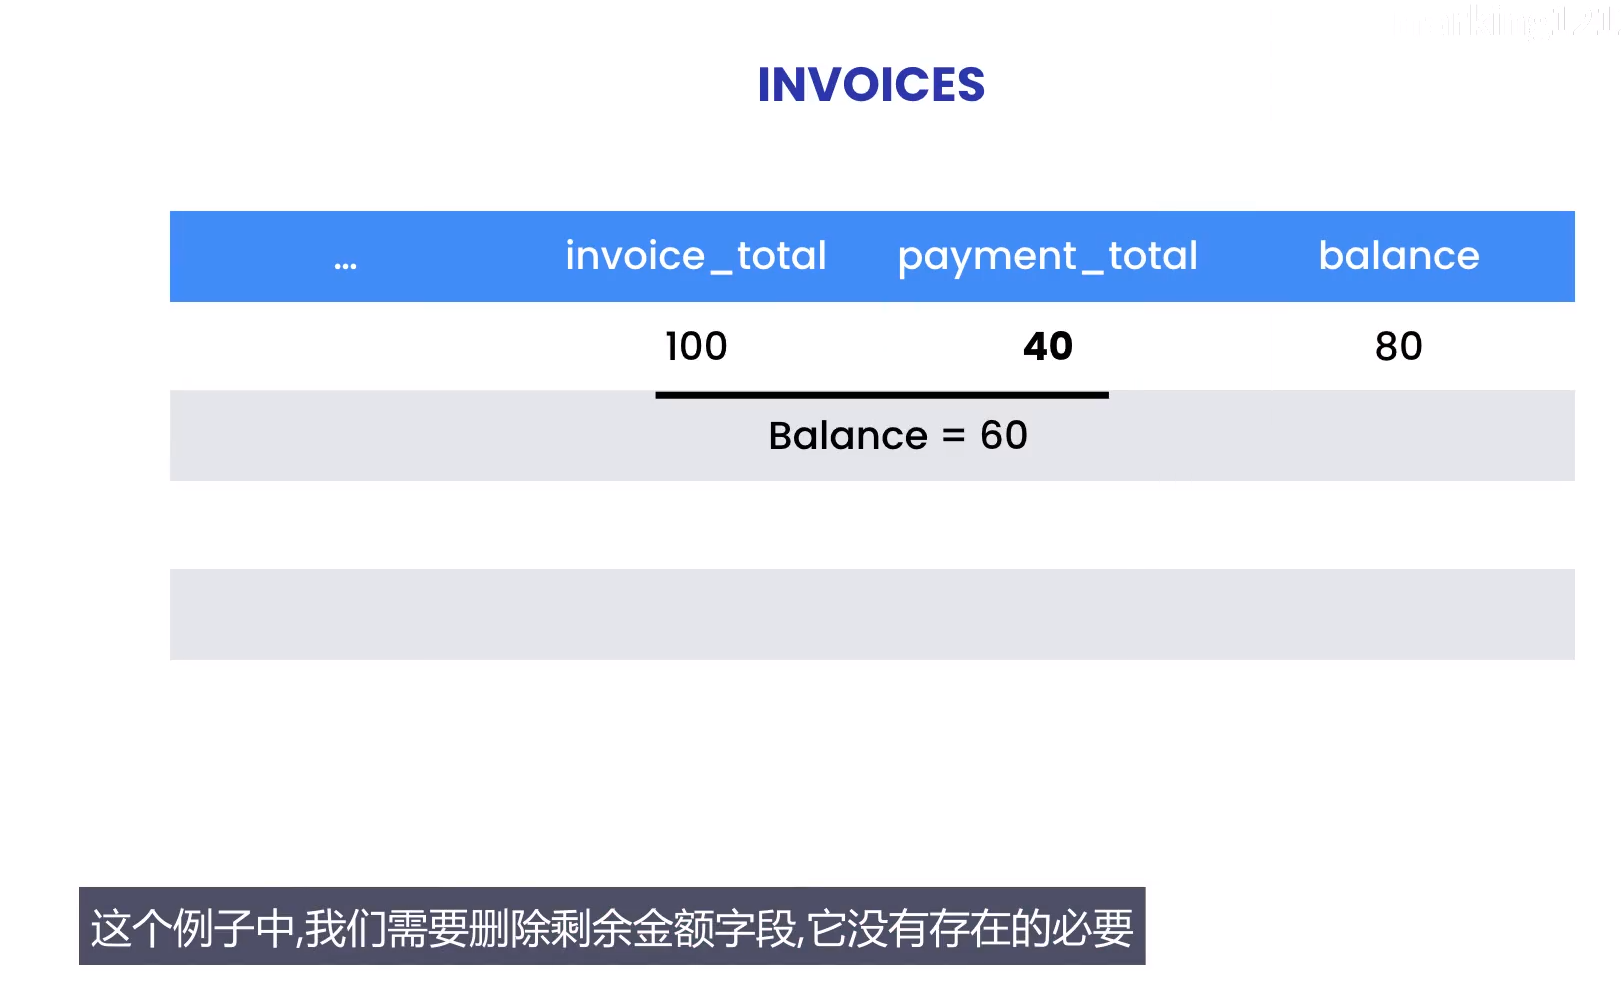Click the empty bottom gray table row
Screen dimensions: 1621x982
coord(871,614)
